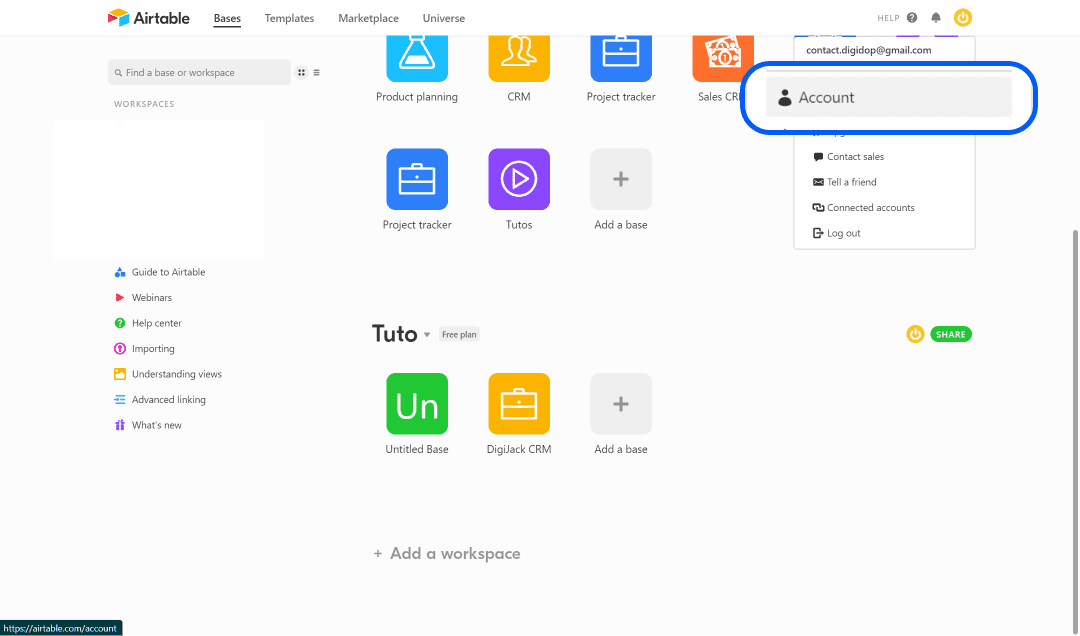This screenshot has height=636, width=1080.
Task: Click the What's new gift icon
Action: 120,425
